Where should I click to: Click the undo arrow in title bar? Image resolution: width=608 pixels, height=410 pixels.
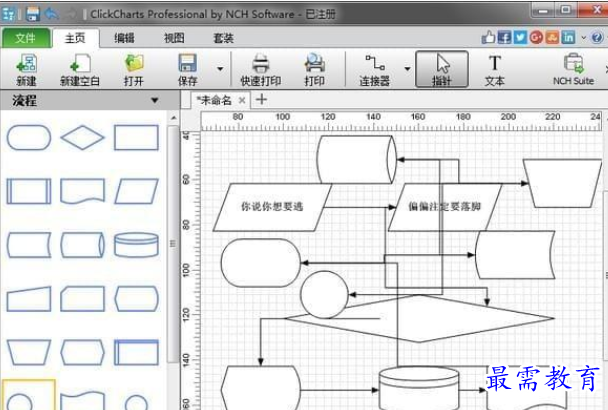pyautogui.click(x=52, y=14)
